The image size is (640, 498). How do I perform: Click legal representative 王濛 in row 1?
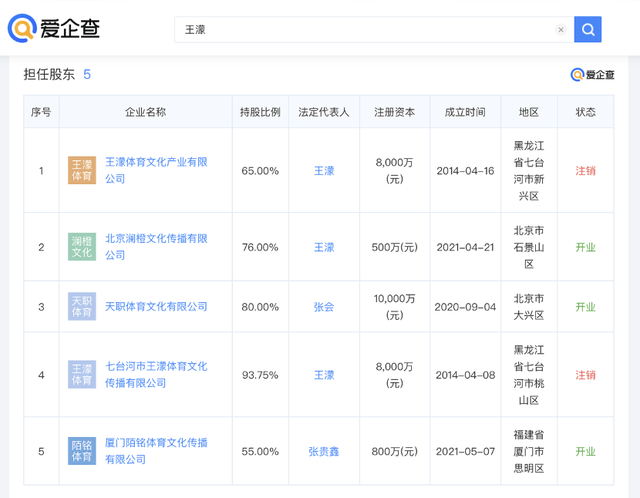pos(324,171)
